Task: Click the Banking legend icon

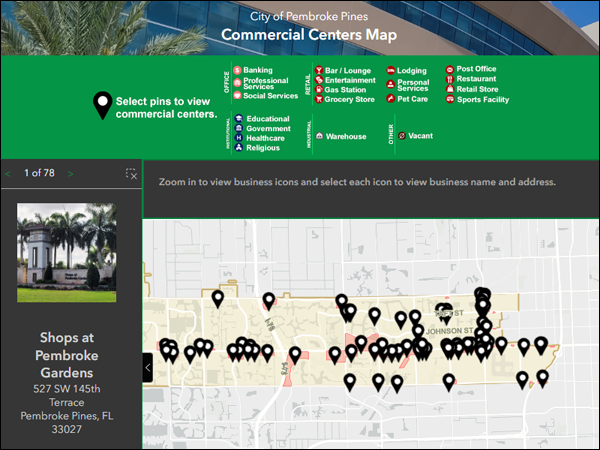Action: [x=238, y=71]
